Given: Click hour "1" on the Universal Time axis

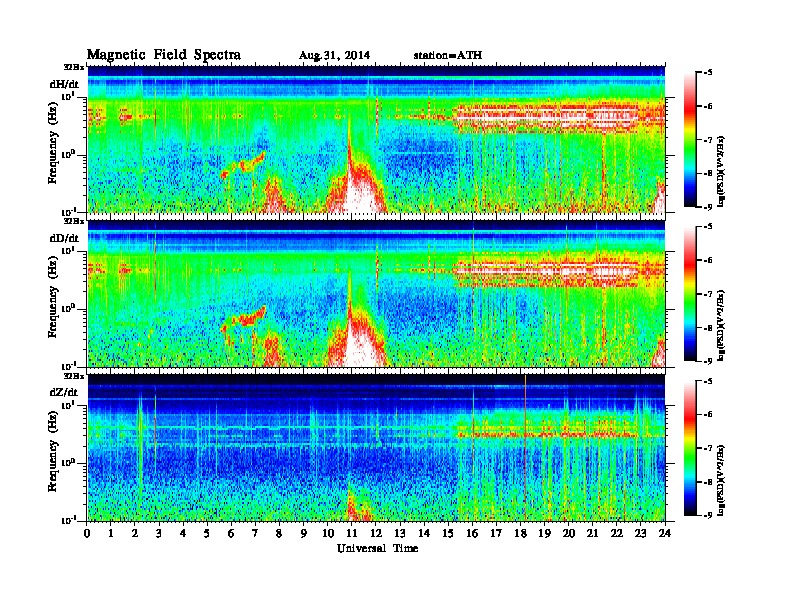Looking at the screenshot, I should [111, 533].
